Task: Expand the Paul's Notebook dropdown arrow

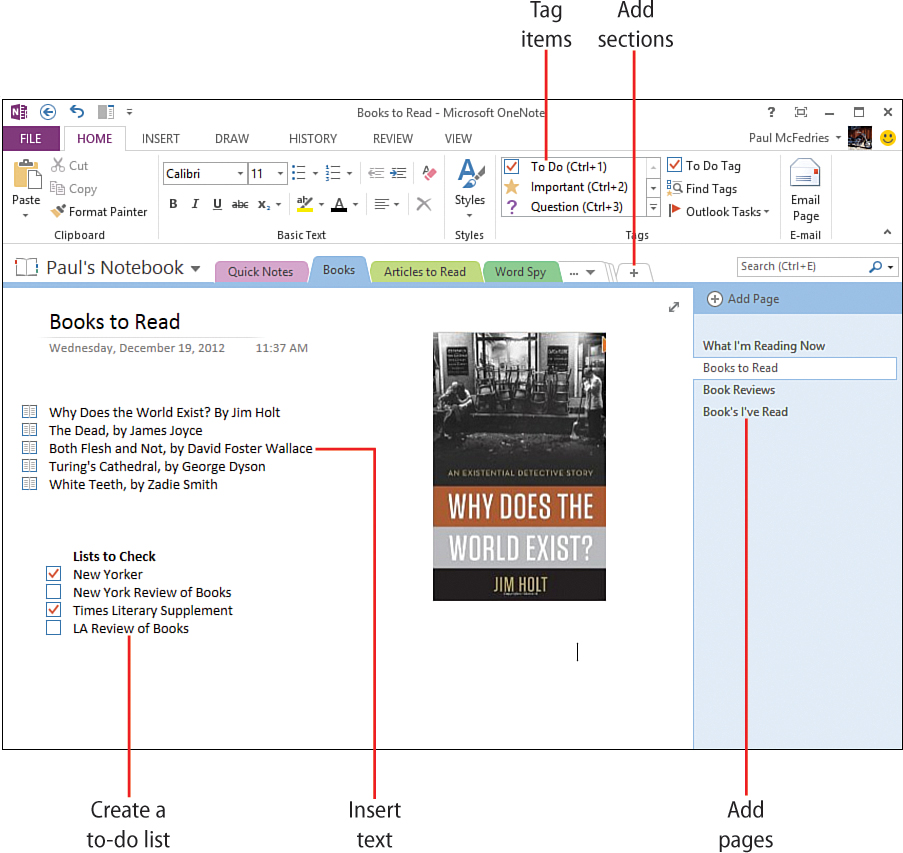Action: coord(195,268)
